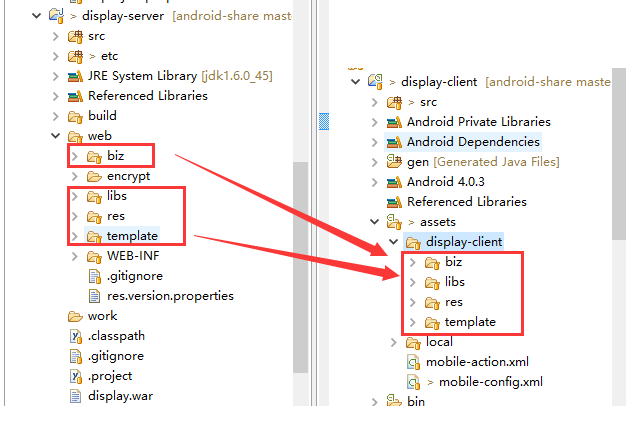Click the .project file icon
The width and height of the screenshot is (637, 424).
tap(76, 376)
